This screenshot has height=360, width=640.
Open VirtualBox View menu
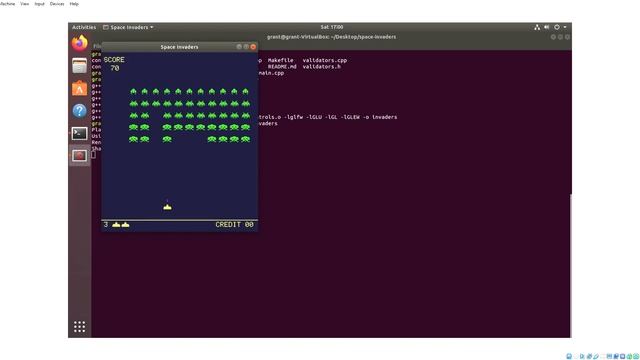tap(24, 4)
